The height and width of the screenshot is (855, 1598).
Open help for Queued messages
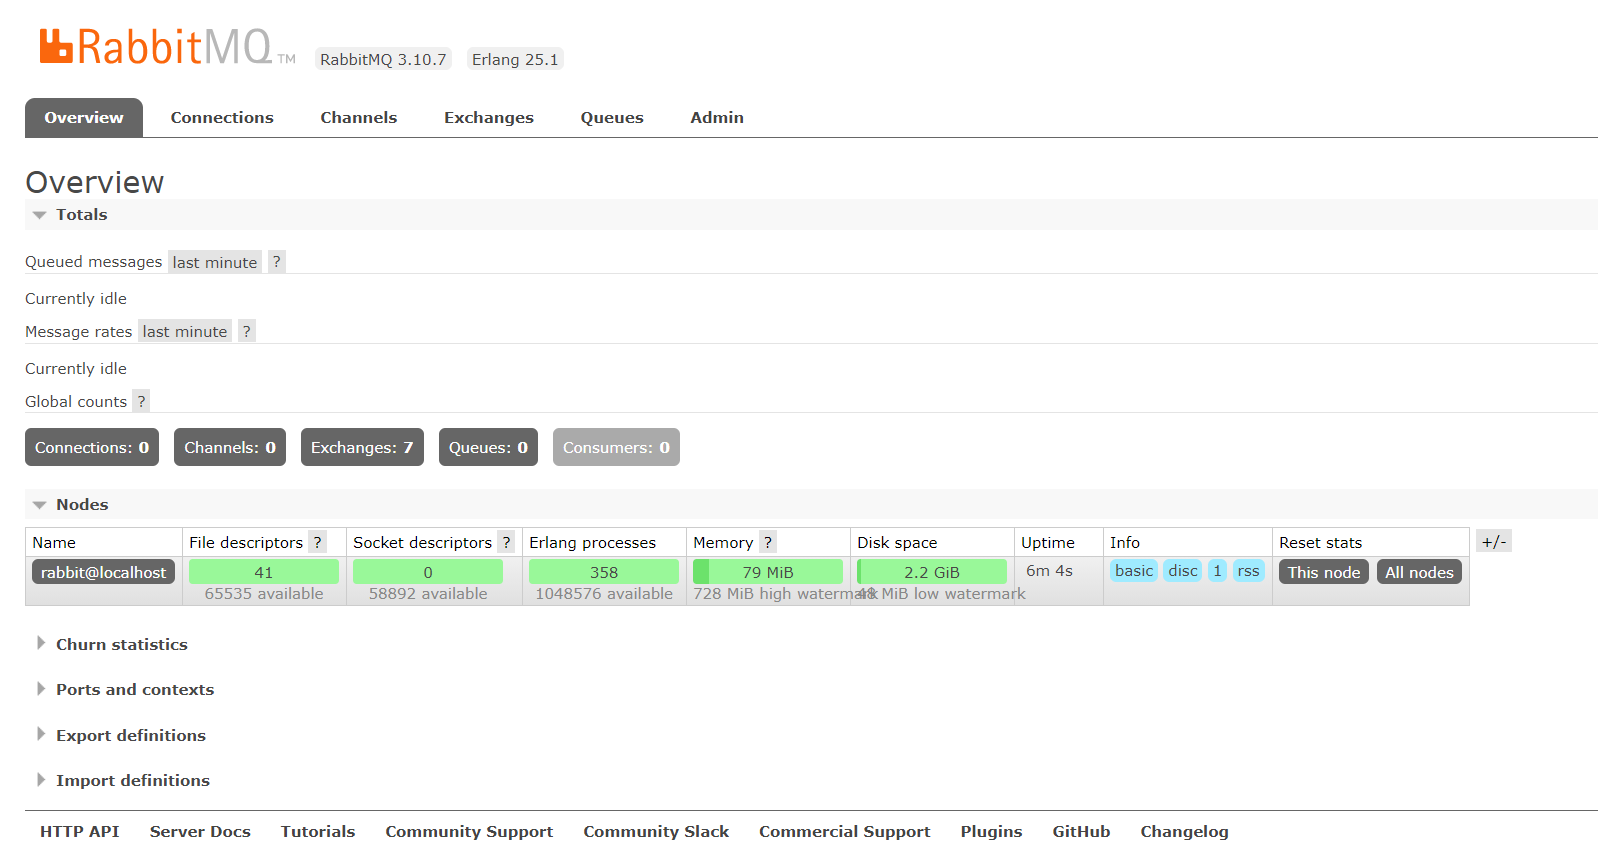pyautogui.click(x=277, y=262)
